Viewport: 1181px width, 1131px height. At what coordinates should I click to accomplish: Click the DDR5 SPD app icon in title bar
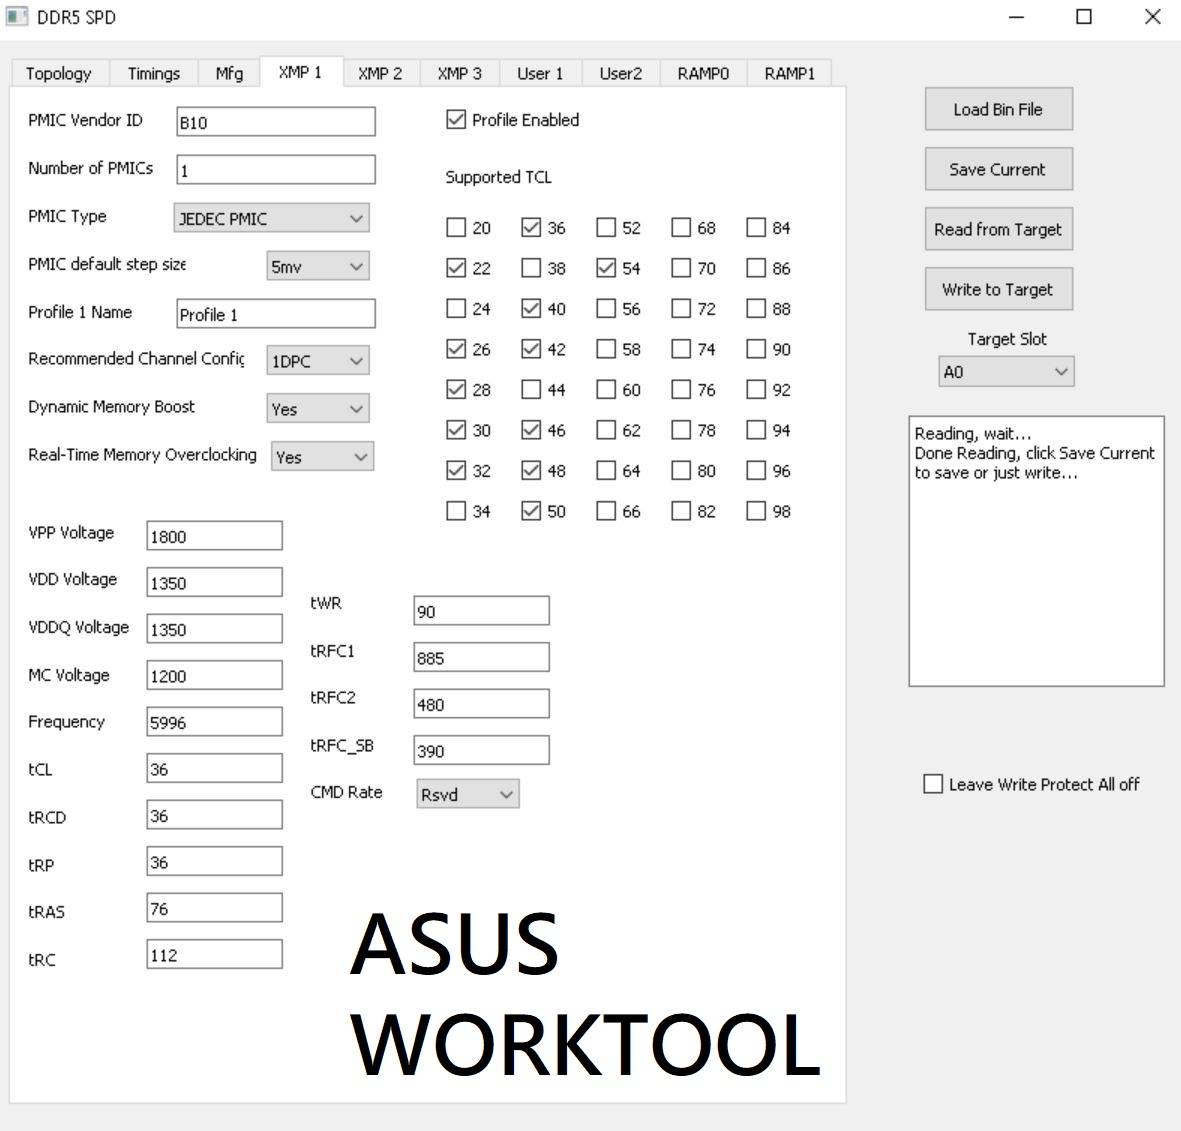point(17,17)
